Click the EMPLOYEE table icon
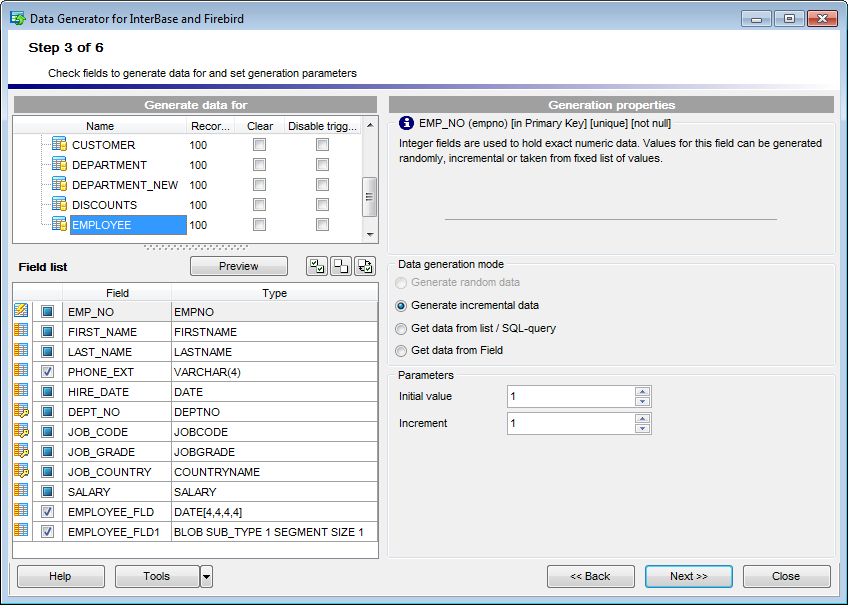This screenshot has height=605, width=848. (59, 224)
